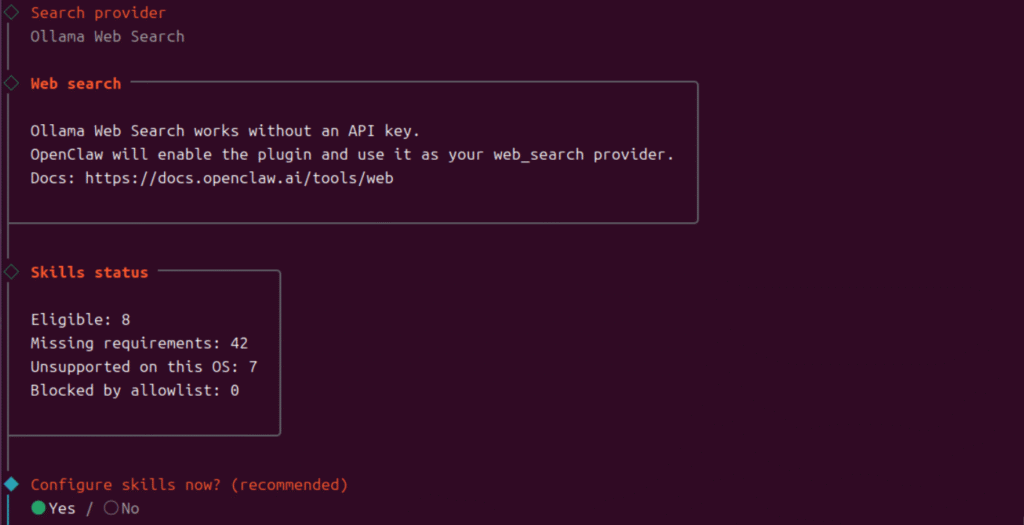
Task: Select the No radio option
Action: (111, 508)
